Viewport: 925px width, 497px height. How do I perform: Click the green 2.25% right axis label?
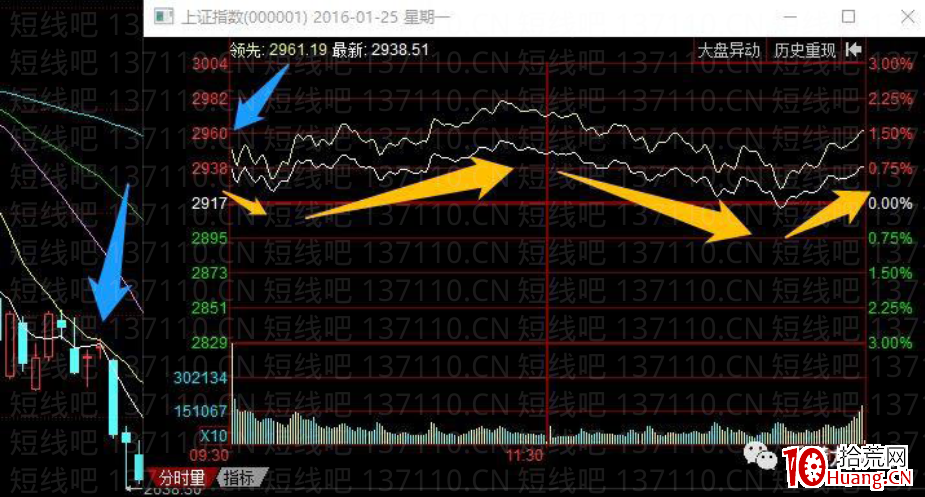890,308
